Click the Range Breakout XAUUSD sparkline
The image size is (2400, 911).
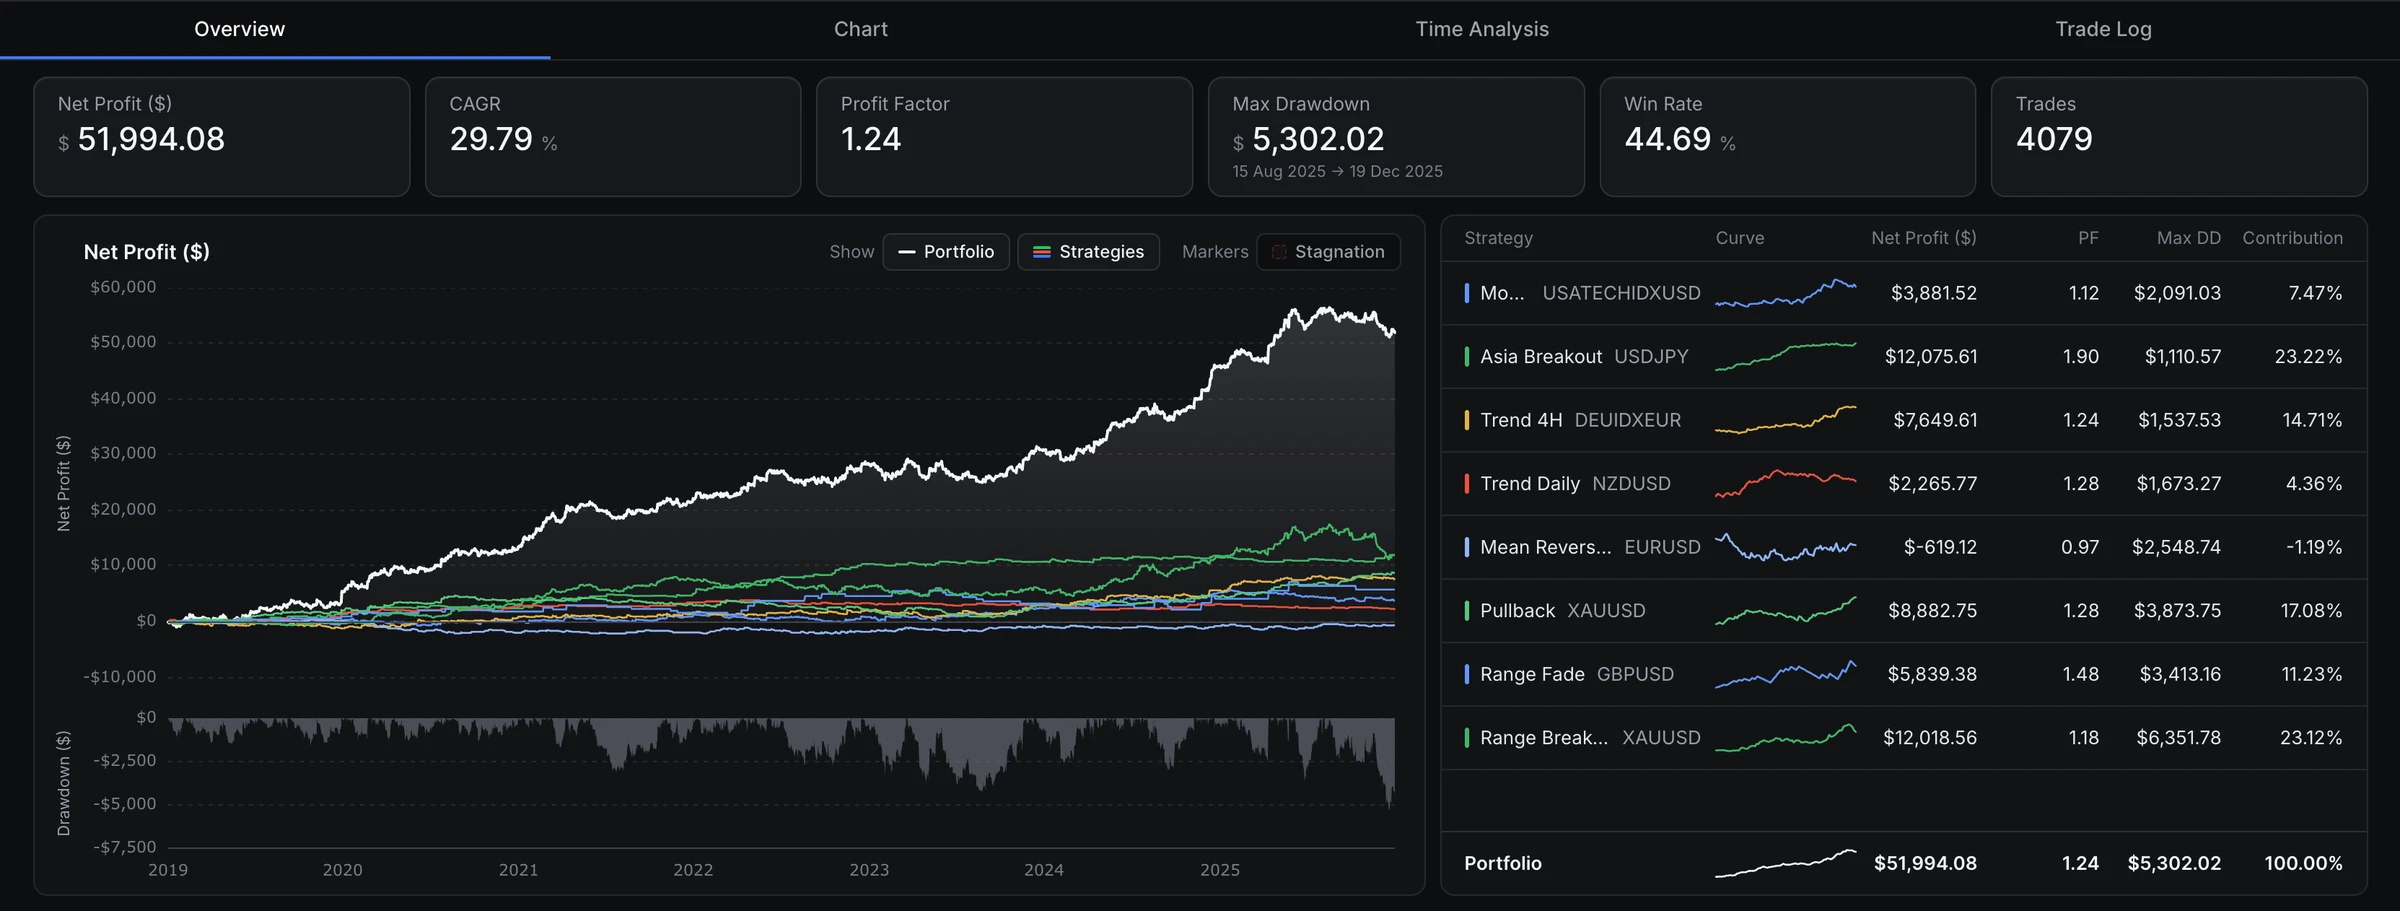tap(1785, 737)
